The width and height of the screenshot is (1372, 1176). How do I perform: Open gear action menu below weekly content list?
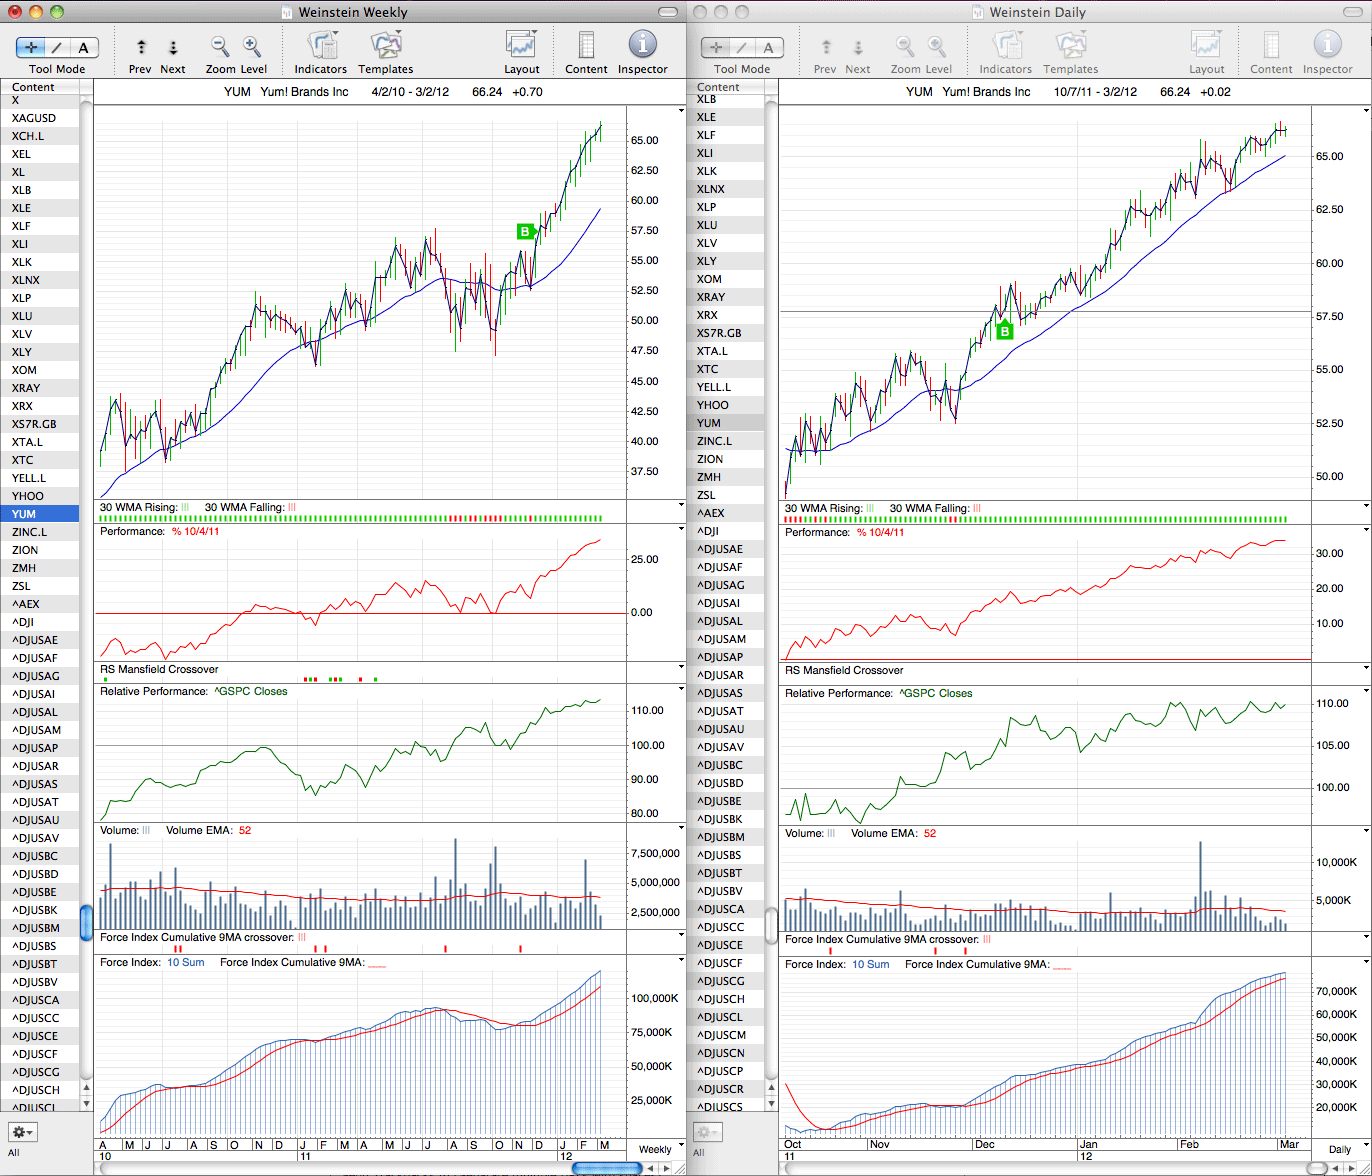pos(22,1132)
